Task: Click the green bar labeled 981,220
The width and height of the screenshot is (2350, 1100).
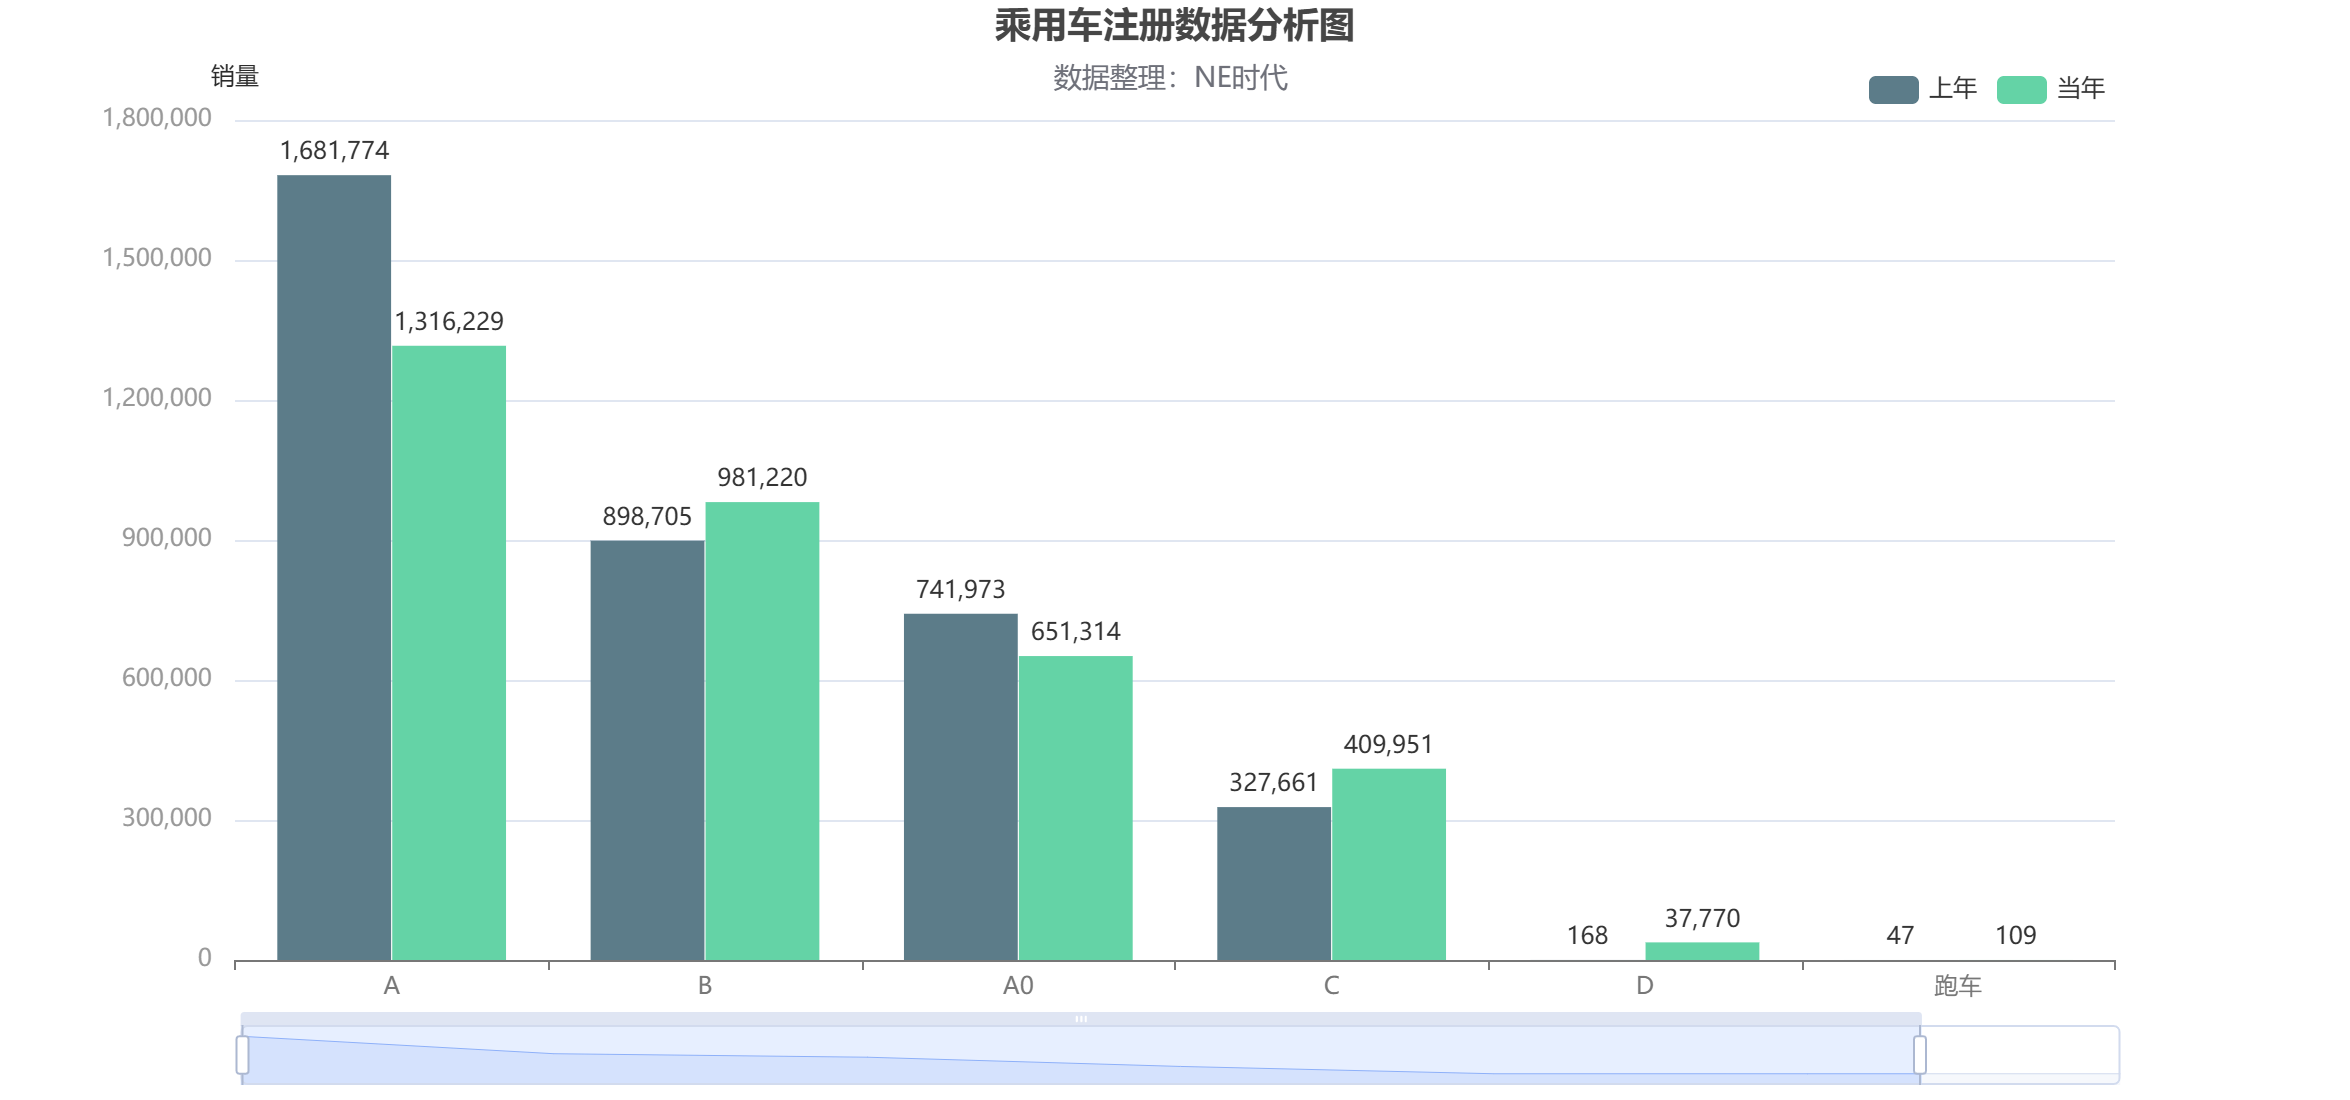Action: click(762, 731)
